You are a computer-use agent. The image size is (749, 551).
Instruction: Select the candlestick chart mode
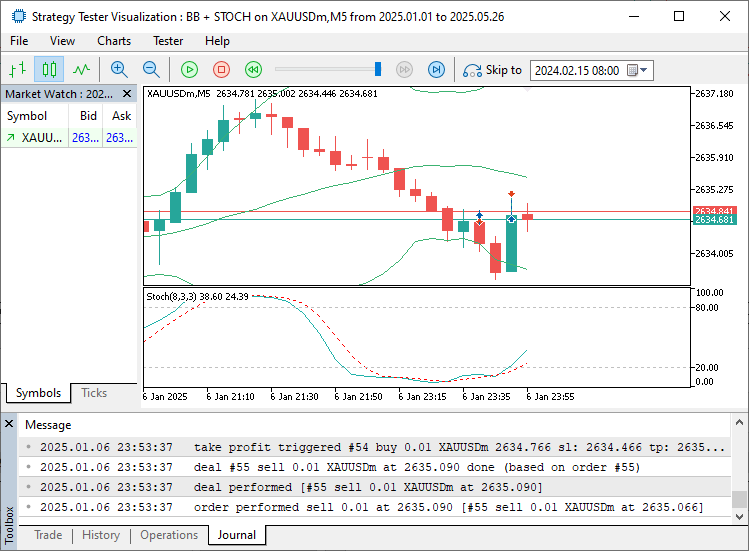pyautogui.click(x=49, y=69)
